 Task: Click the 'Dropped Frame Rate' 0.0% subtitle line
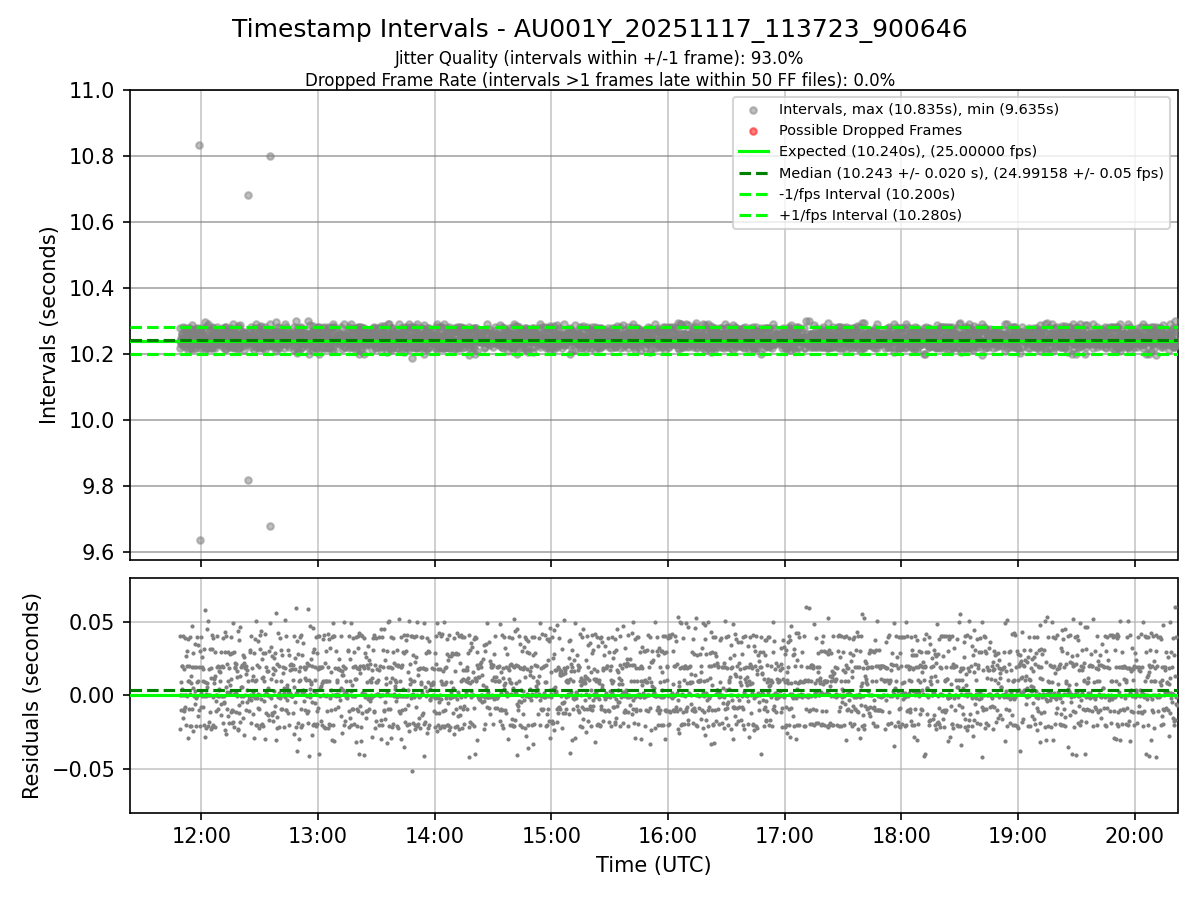[600, 80]
